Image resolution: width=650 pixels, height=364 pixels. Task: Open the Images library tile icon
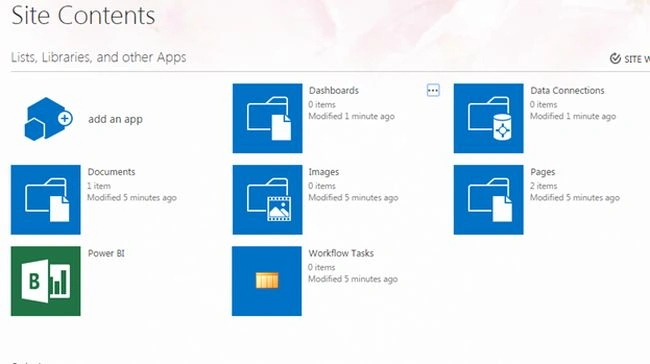[x=267, y=199]
